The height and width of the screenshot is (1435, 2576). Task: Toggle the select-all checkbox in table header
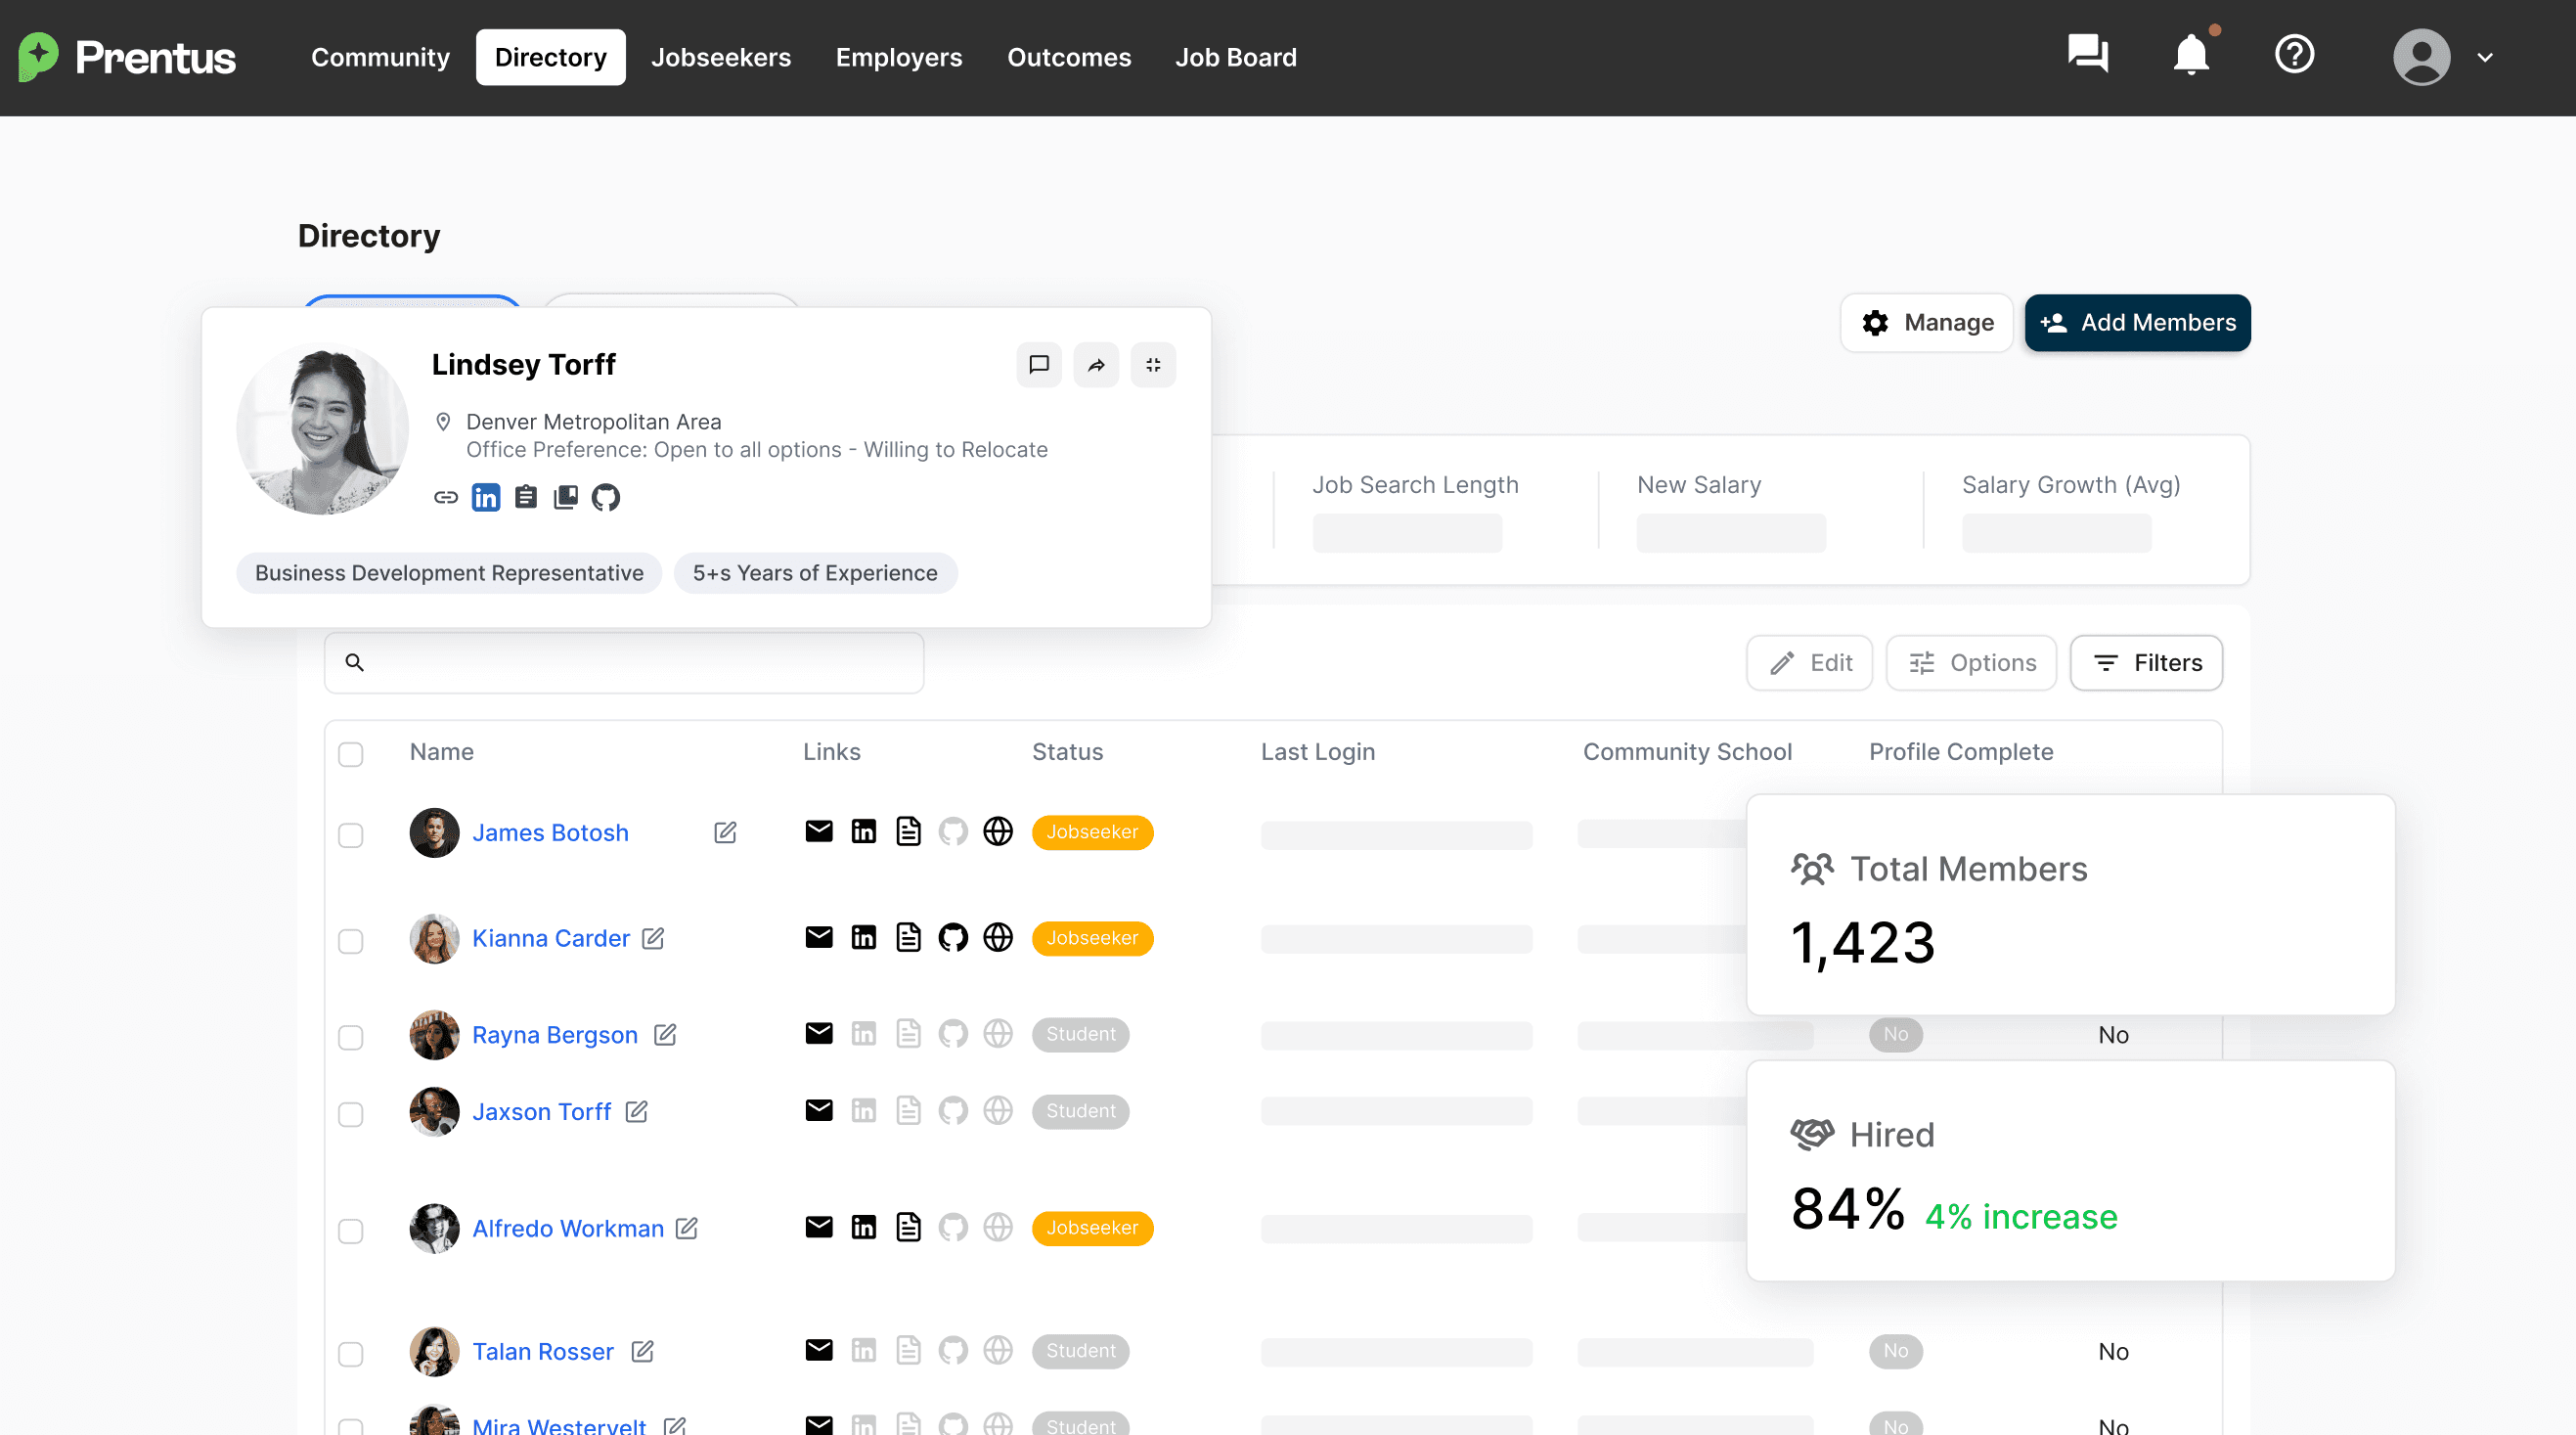coord(351,754)
